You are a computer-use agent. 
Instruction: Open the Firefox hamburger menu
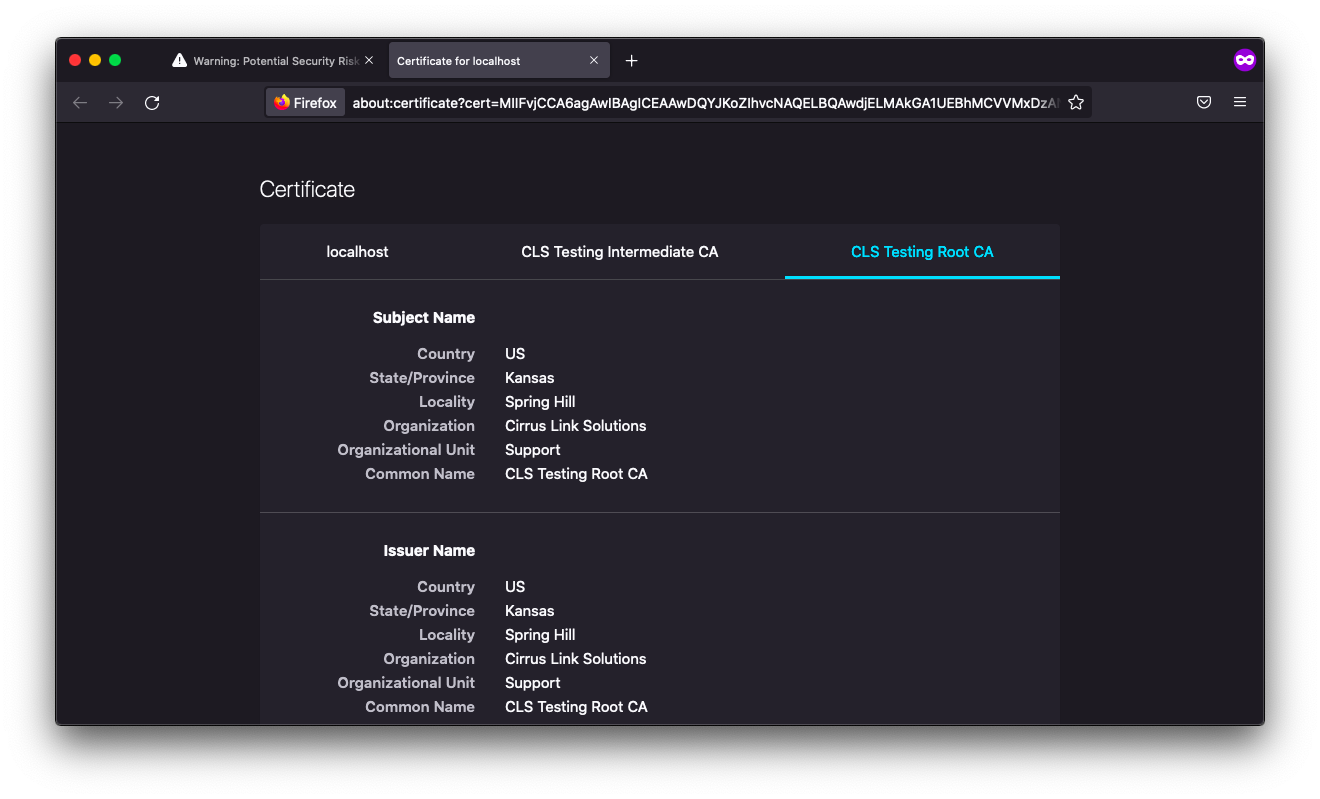1240,102
